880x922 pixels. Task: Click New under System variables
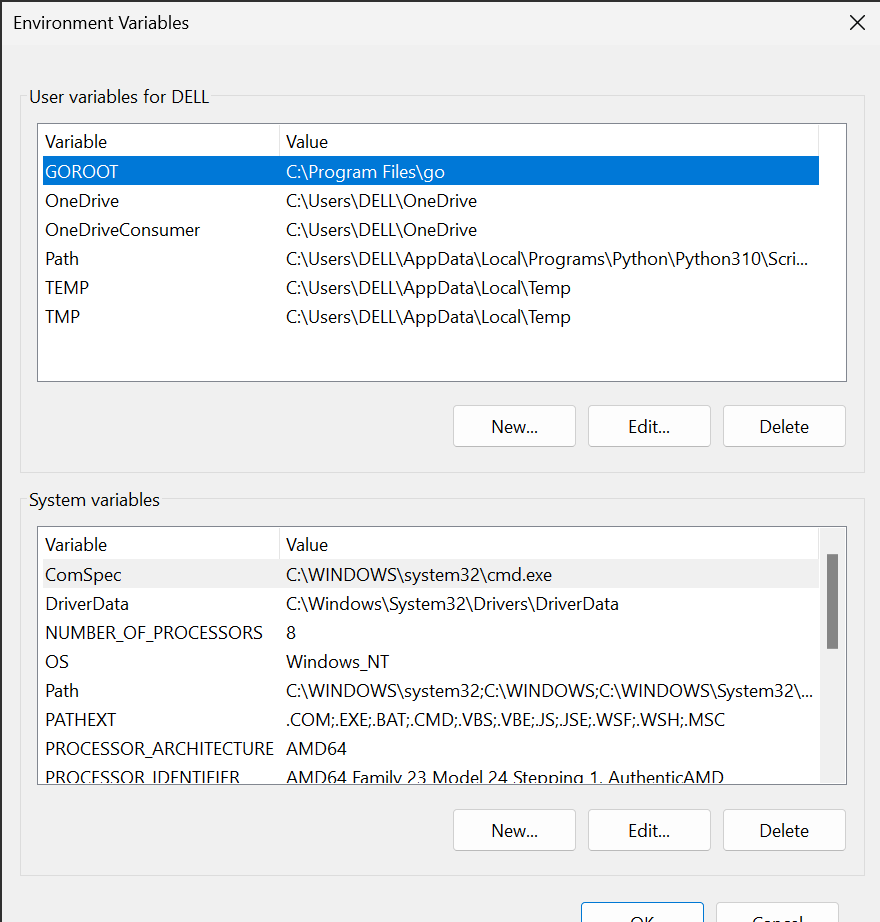(514, 830)
